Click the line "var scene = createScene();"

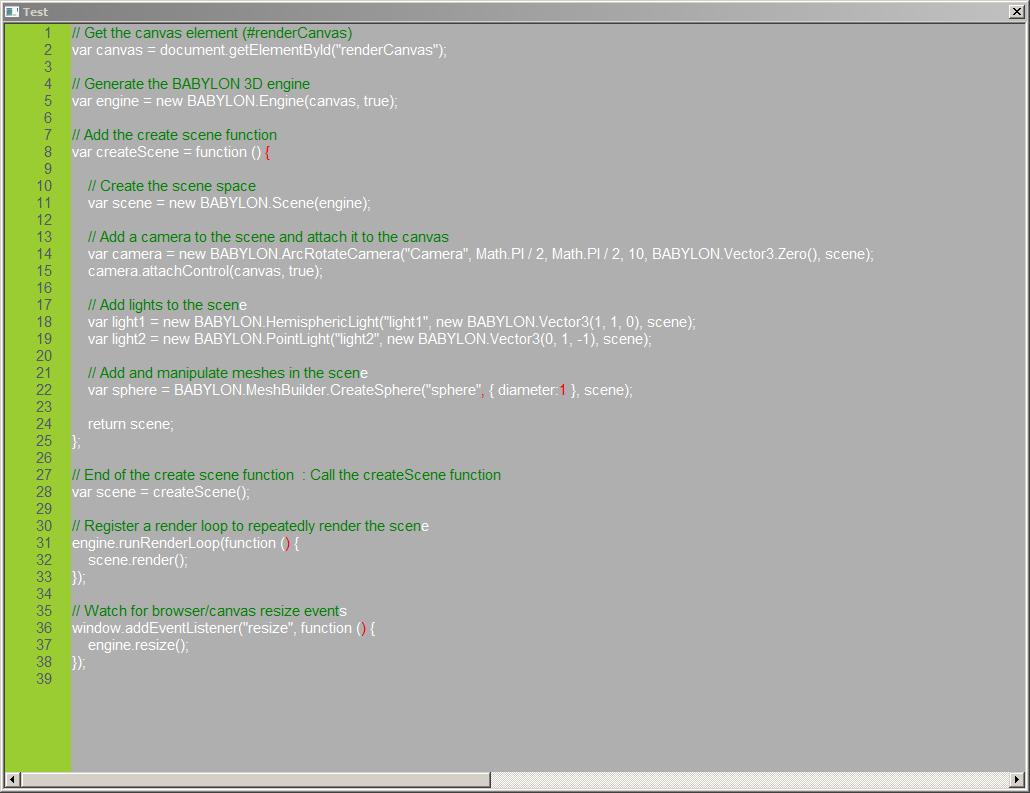(x=161, y=492)
